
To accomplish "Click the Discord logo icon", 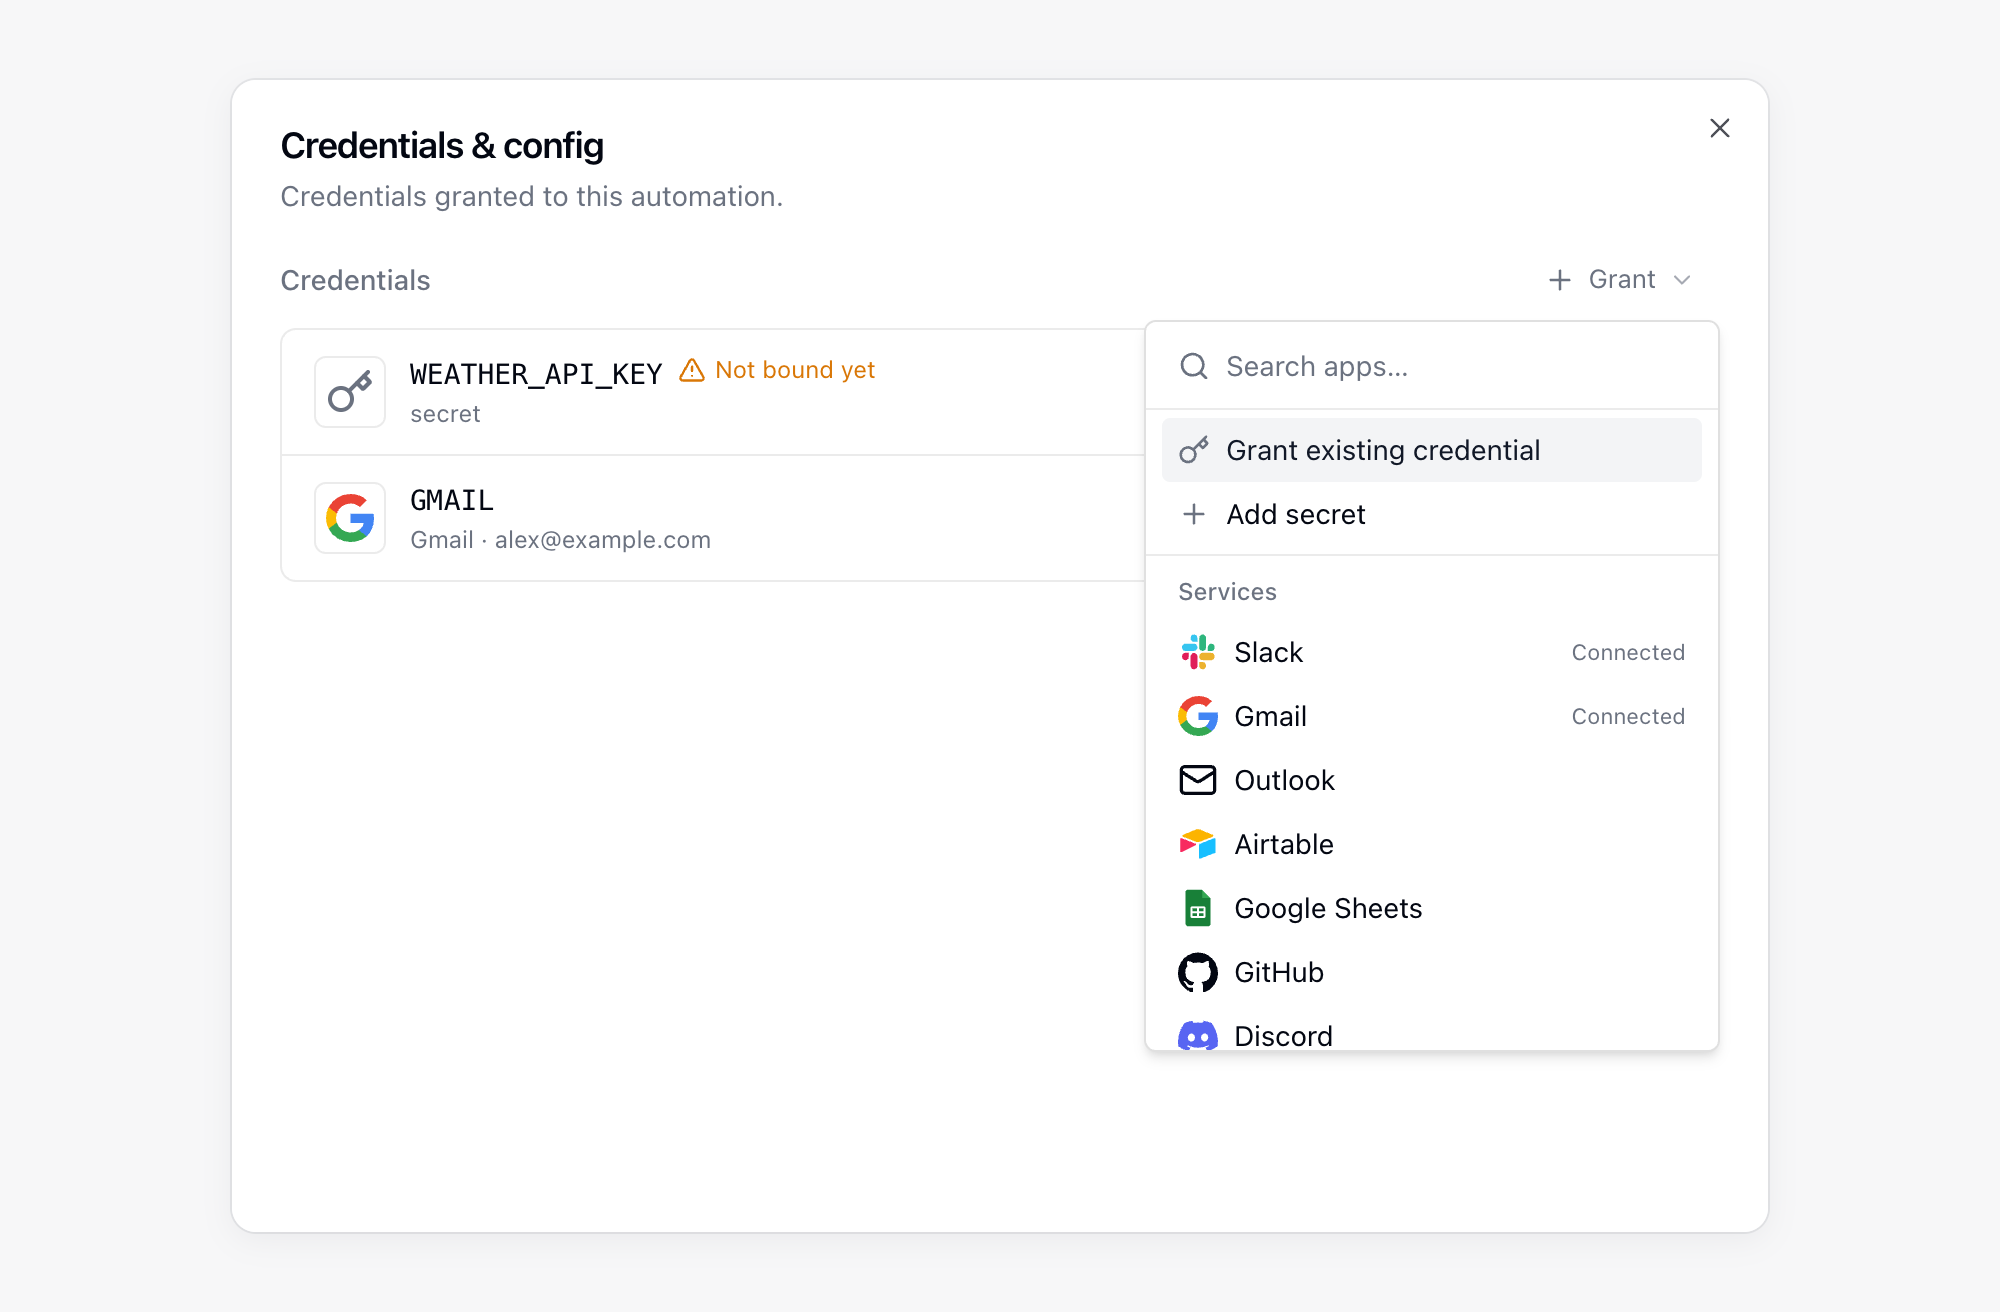I will [x=1198, y=1036].
